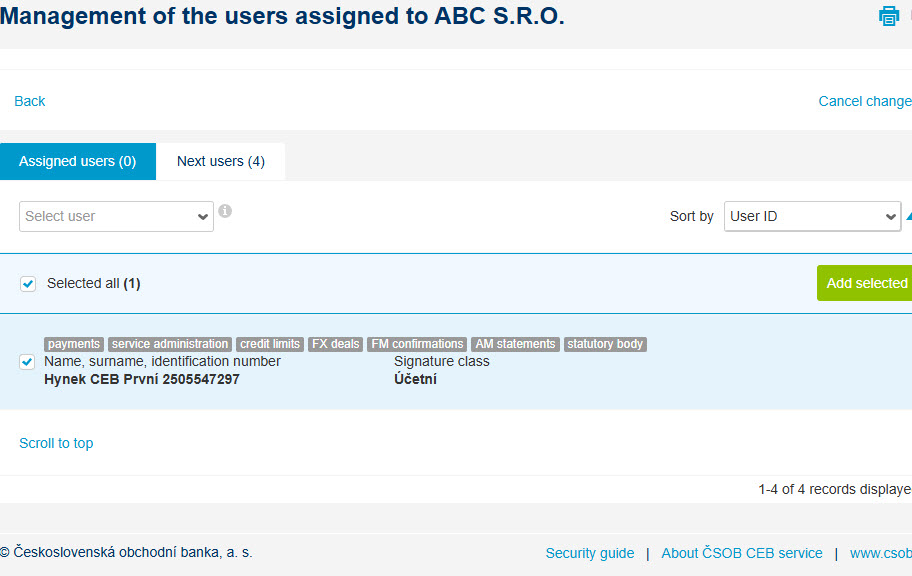Viewport: 912px width, 576px height.
Task: Open the Security guide link
Action: point(590,553)
